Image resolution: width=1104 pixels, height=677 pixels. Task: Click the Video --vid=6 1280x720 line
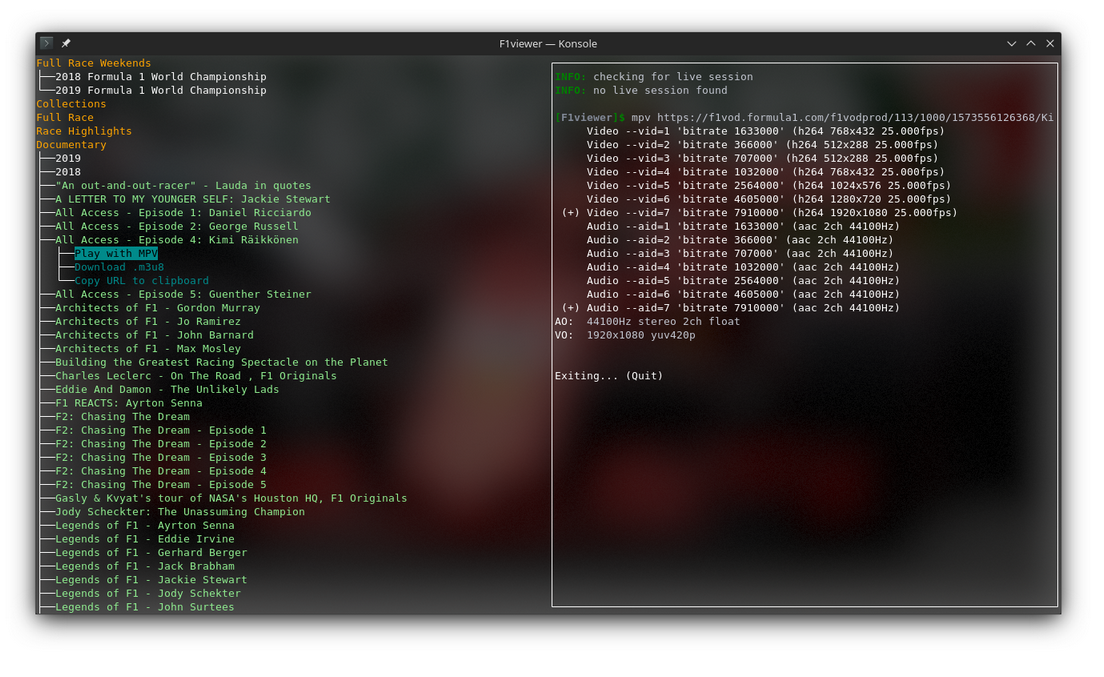click(769, 199)
